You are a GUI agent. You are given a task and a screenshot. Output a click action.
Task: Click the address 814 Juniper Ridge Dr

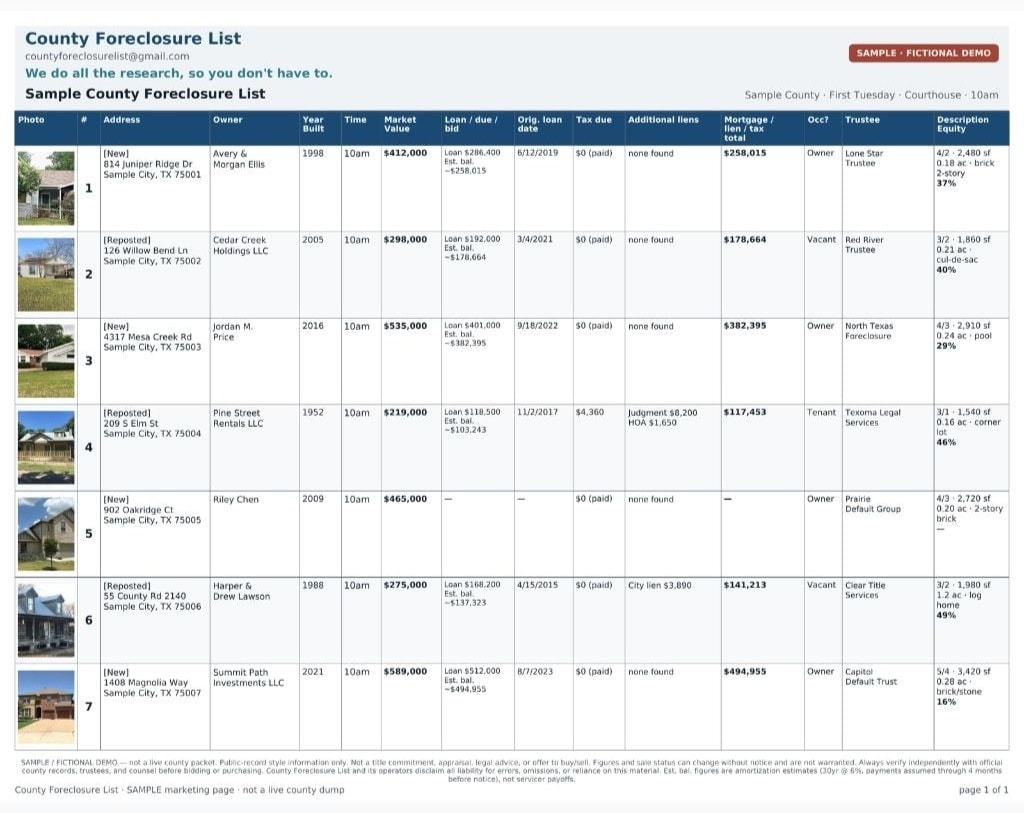(x=148, y=164)
